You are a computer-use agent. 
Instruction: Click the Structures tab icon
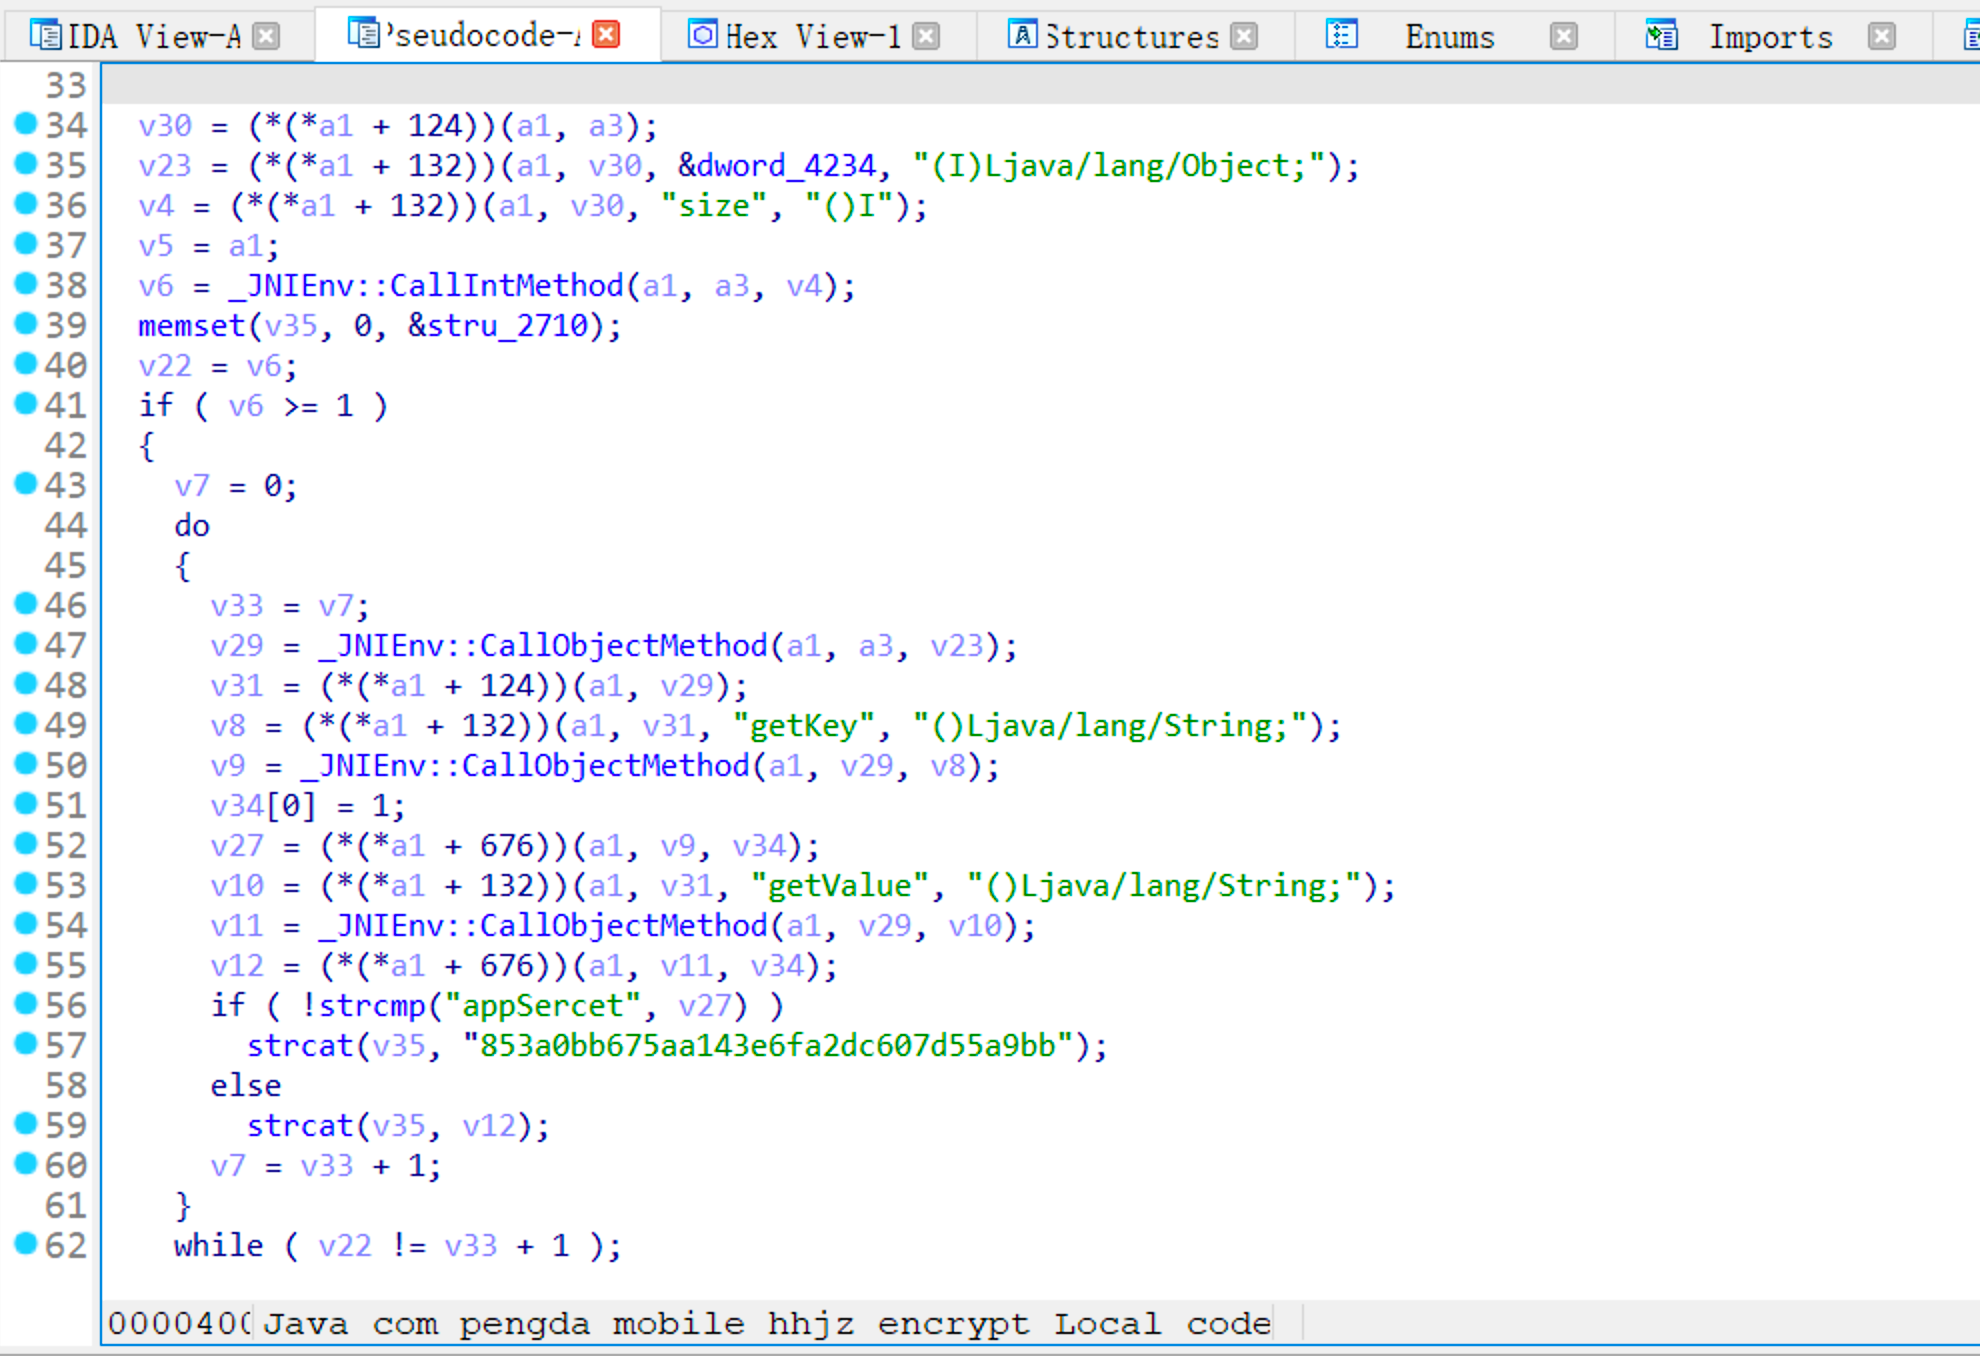point(1022,36)
